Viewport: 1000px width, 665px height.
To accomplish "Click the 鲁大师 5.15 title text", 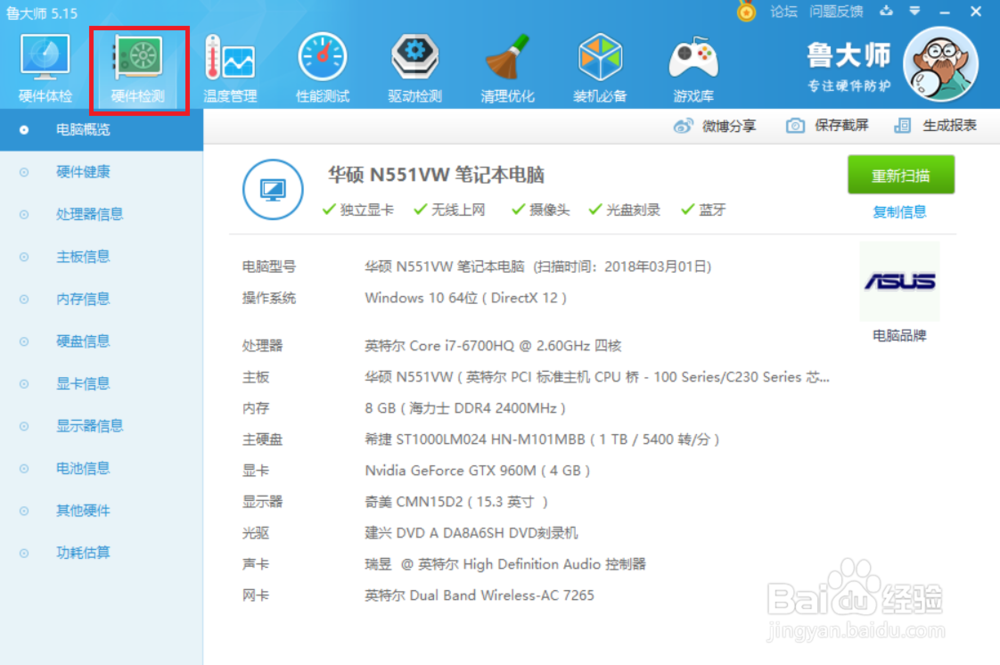I will (x=41, y=13).
